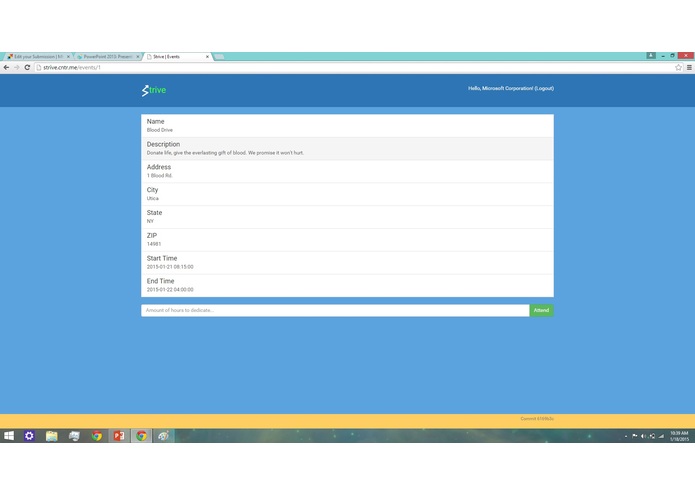Click the volume icon in the system tray
This screenshot has width=695, height=494.
[x=643, y=436]
